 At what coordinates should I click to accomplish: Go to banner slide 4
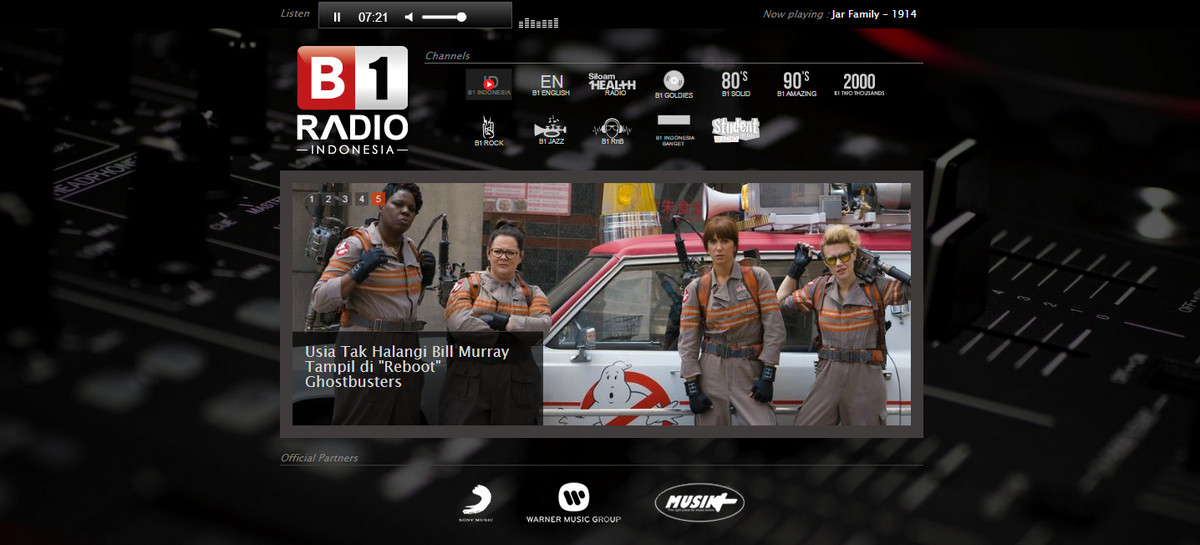click(361, 199)
